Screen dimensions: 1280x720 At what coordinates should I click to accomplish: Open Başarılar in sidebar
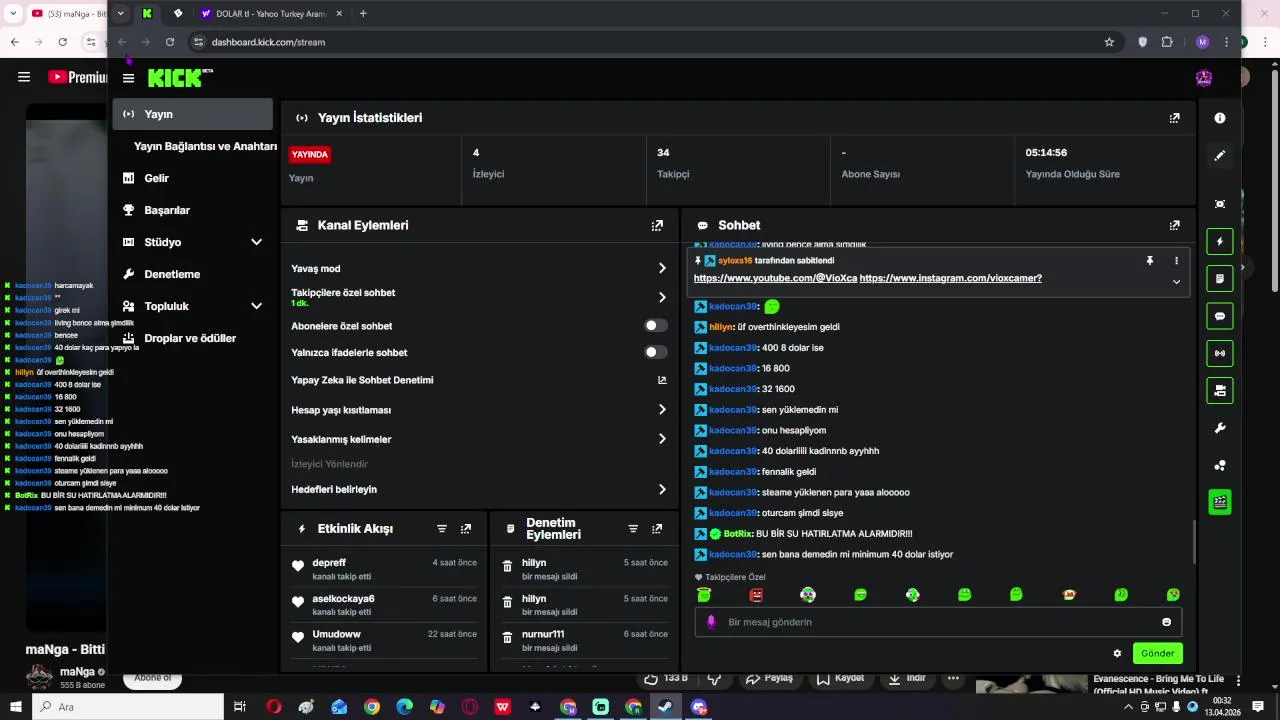166,210
